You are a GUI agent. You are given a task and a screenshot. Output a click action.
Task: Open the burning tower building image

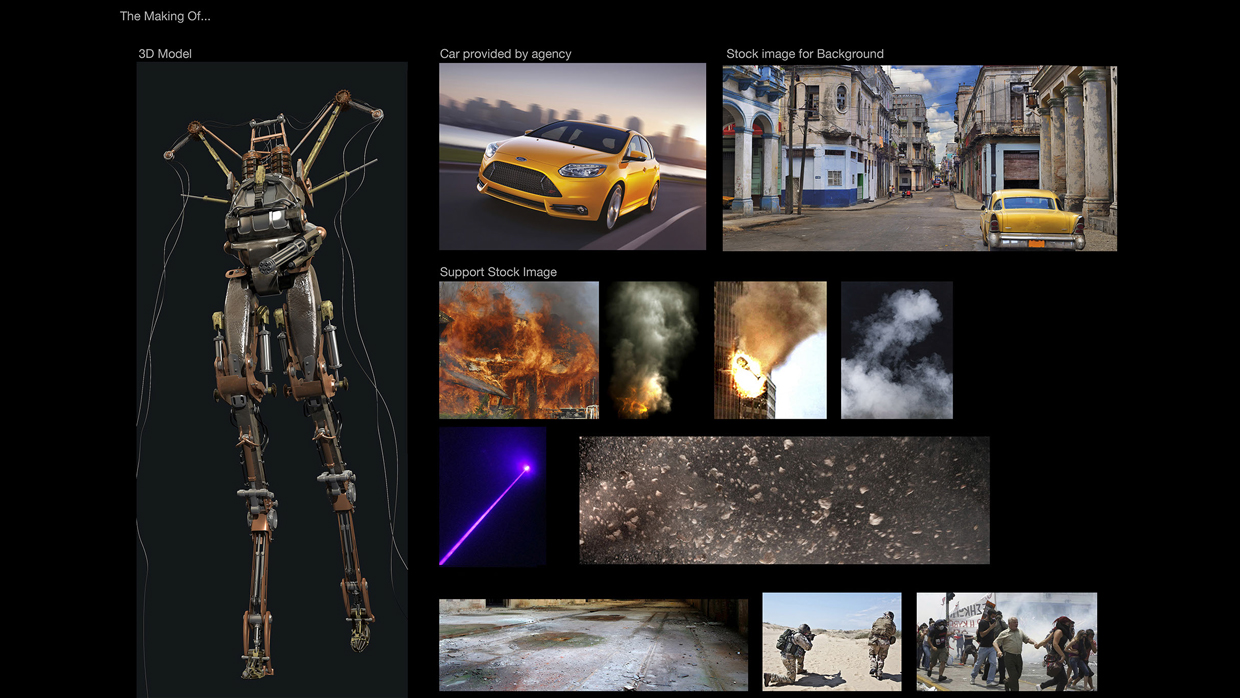coord(770,349)
